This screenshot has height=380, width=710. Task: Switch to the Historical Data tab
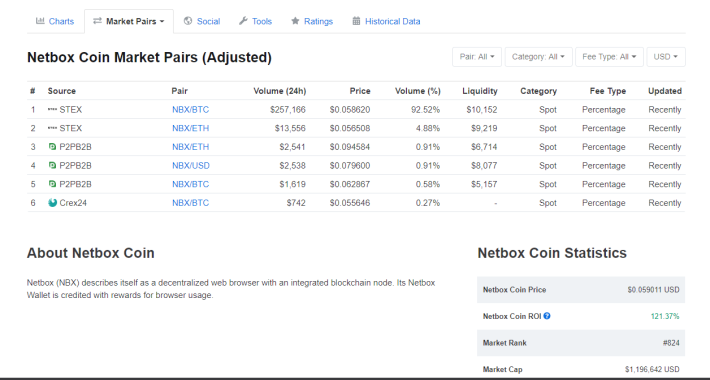tap(386, 21)
